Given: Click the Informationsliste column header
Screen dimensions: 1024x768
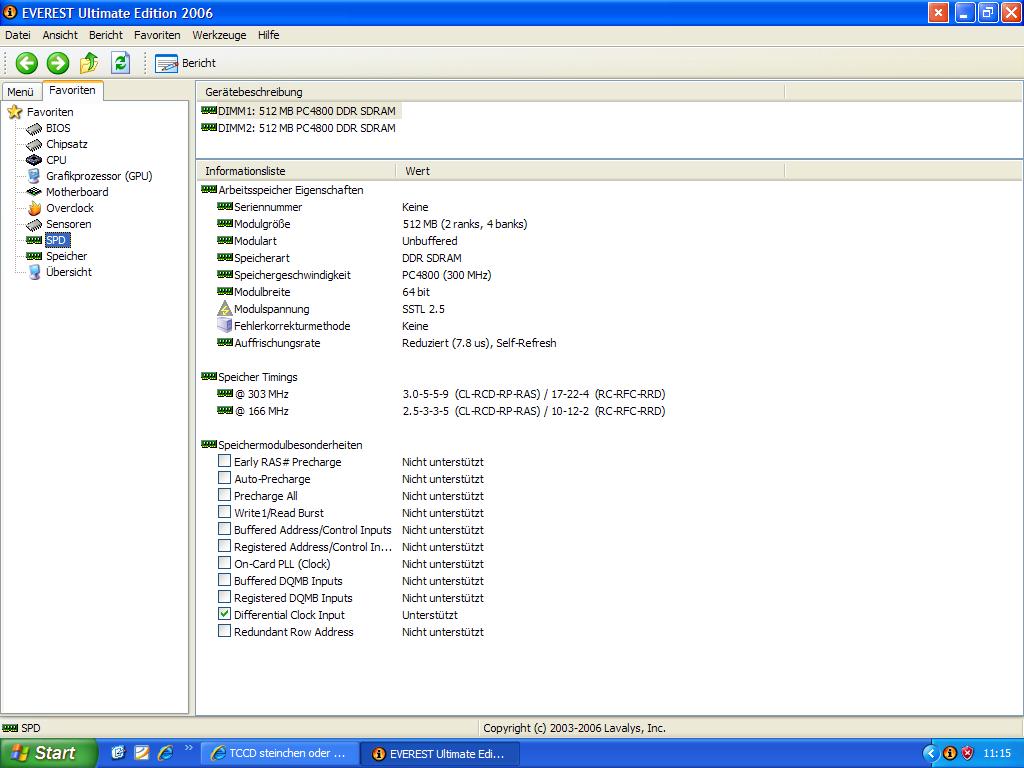Looking at the screenshot, I should tap(296, 171).
